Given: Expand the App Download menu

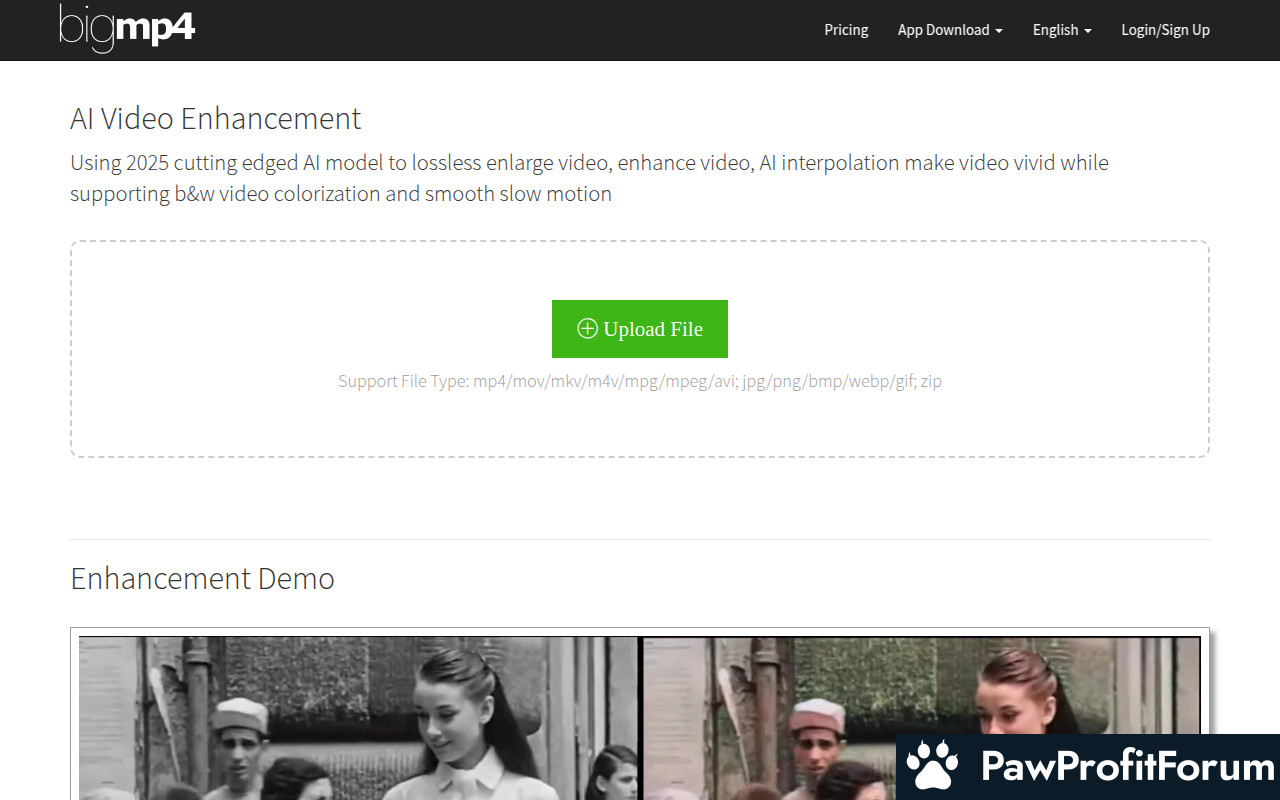Looking at the screenshot, I should (x=949, y=30).
